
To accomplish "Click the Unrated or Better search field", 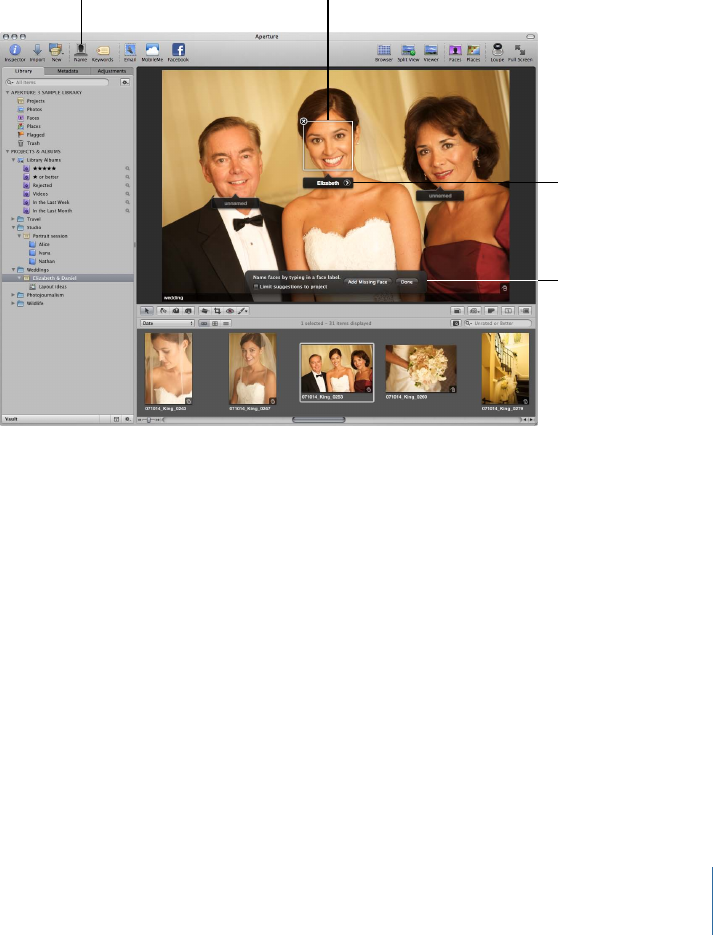I will tap(498, 323).
